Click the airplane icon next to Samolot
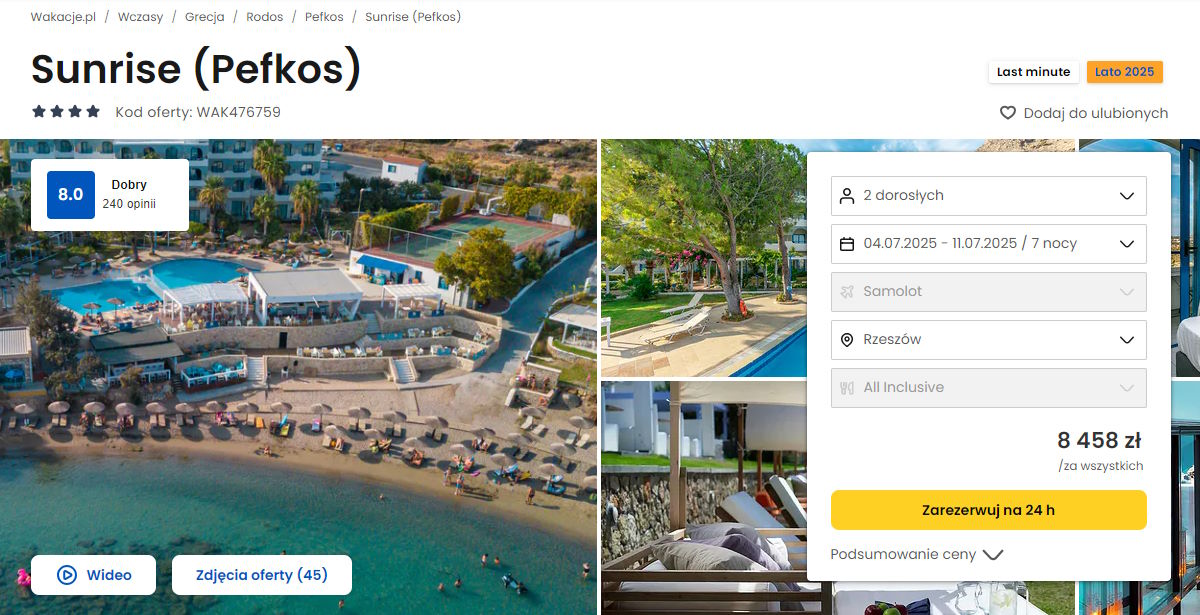 847,291
